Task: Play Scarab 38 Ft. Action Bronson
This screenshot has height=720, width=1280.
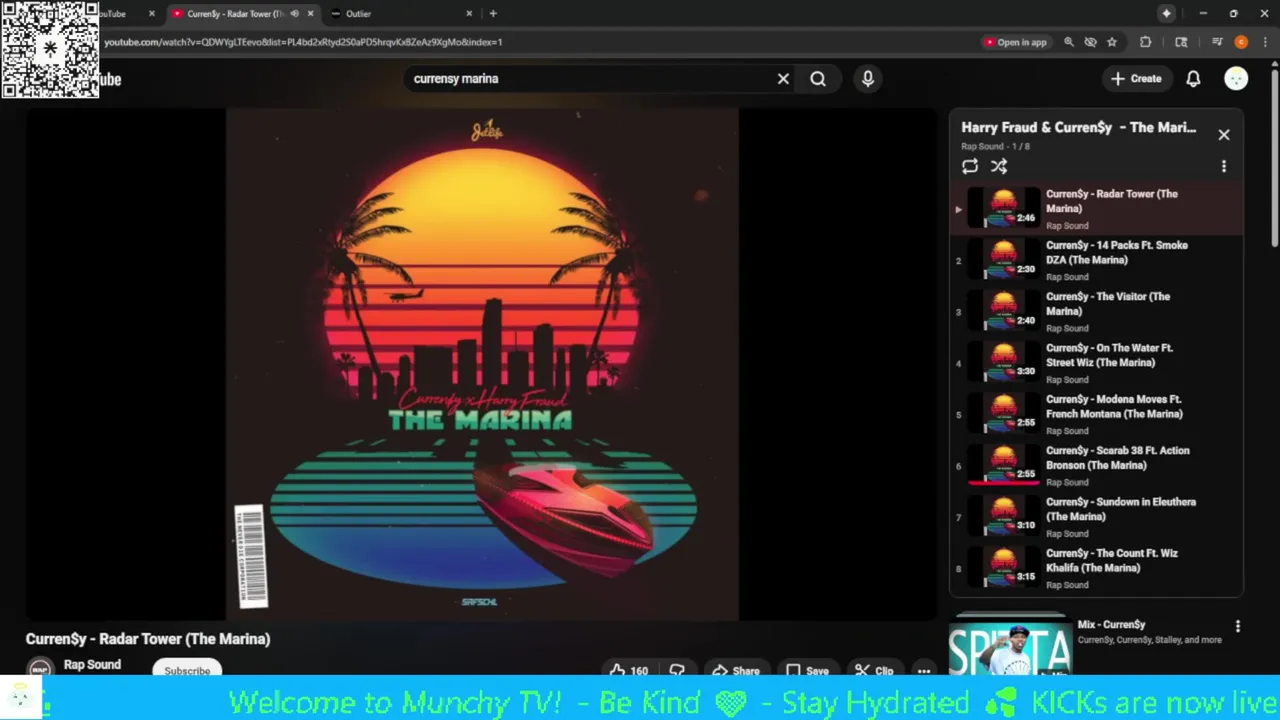Action: 1096,465
